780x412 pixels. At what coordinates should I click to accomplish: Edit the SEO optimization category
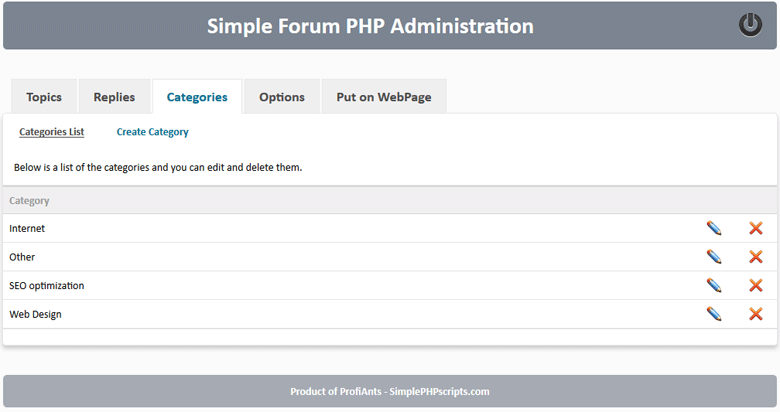pyautogui.click(x=714, y=286)
